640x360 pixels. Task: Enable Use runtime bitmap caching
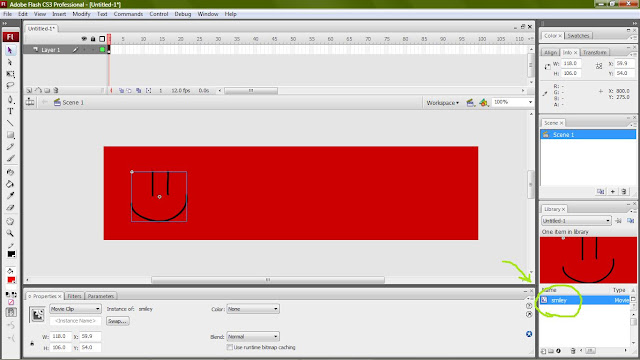pos(230,347)
